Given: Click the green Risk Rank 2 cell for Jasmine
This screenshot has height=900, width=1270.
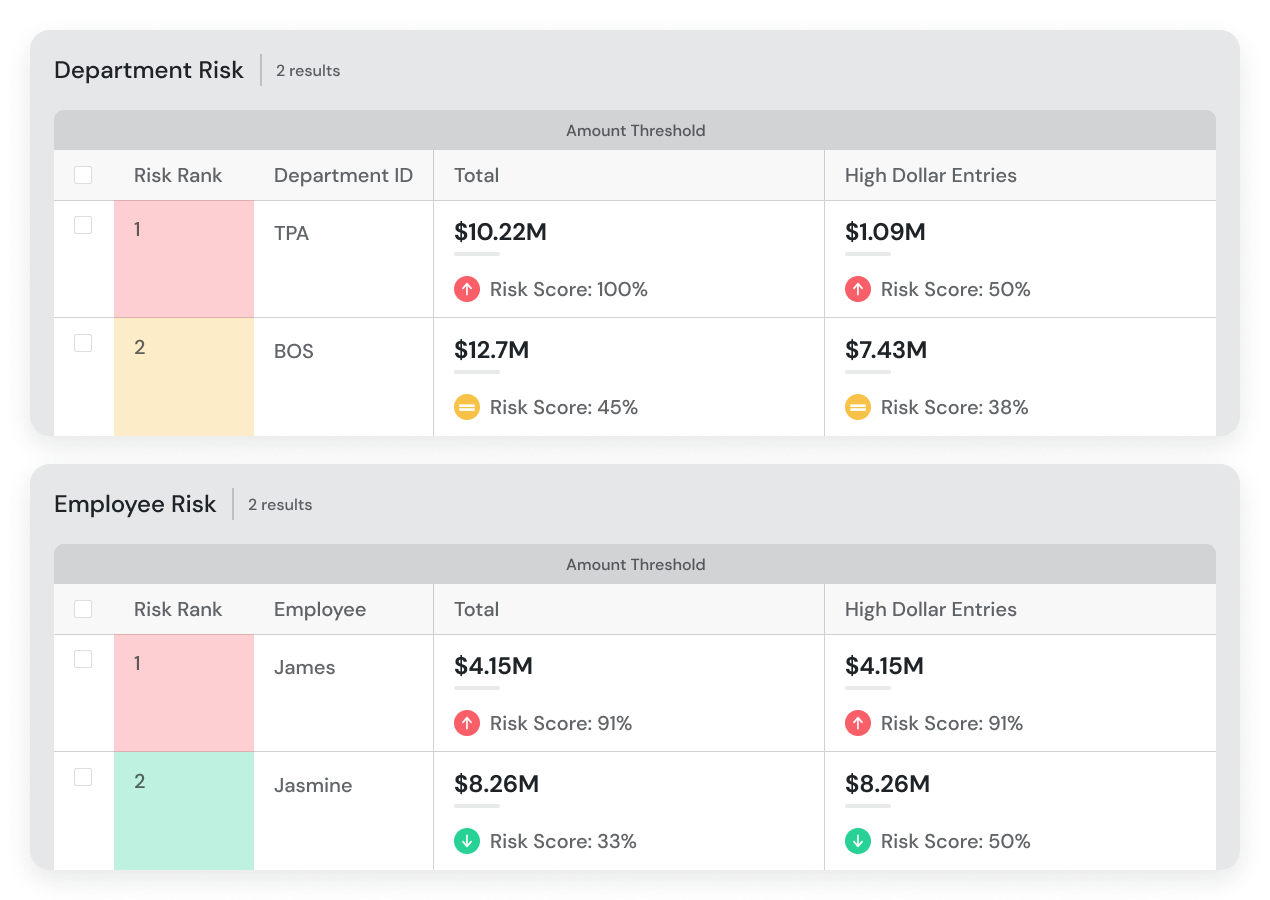Looking at the screenshot, I should [184, 811].
